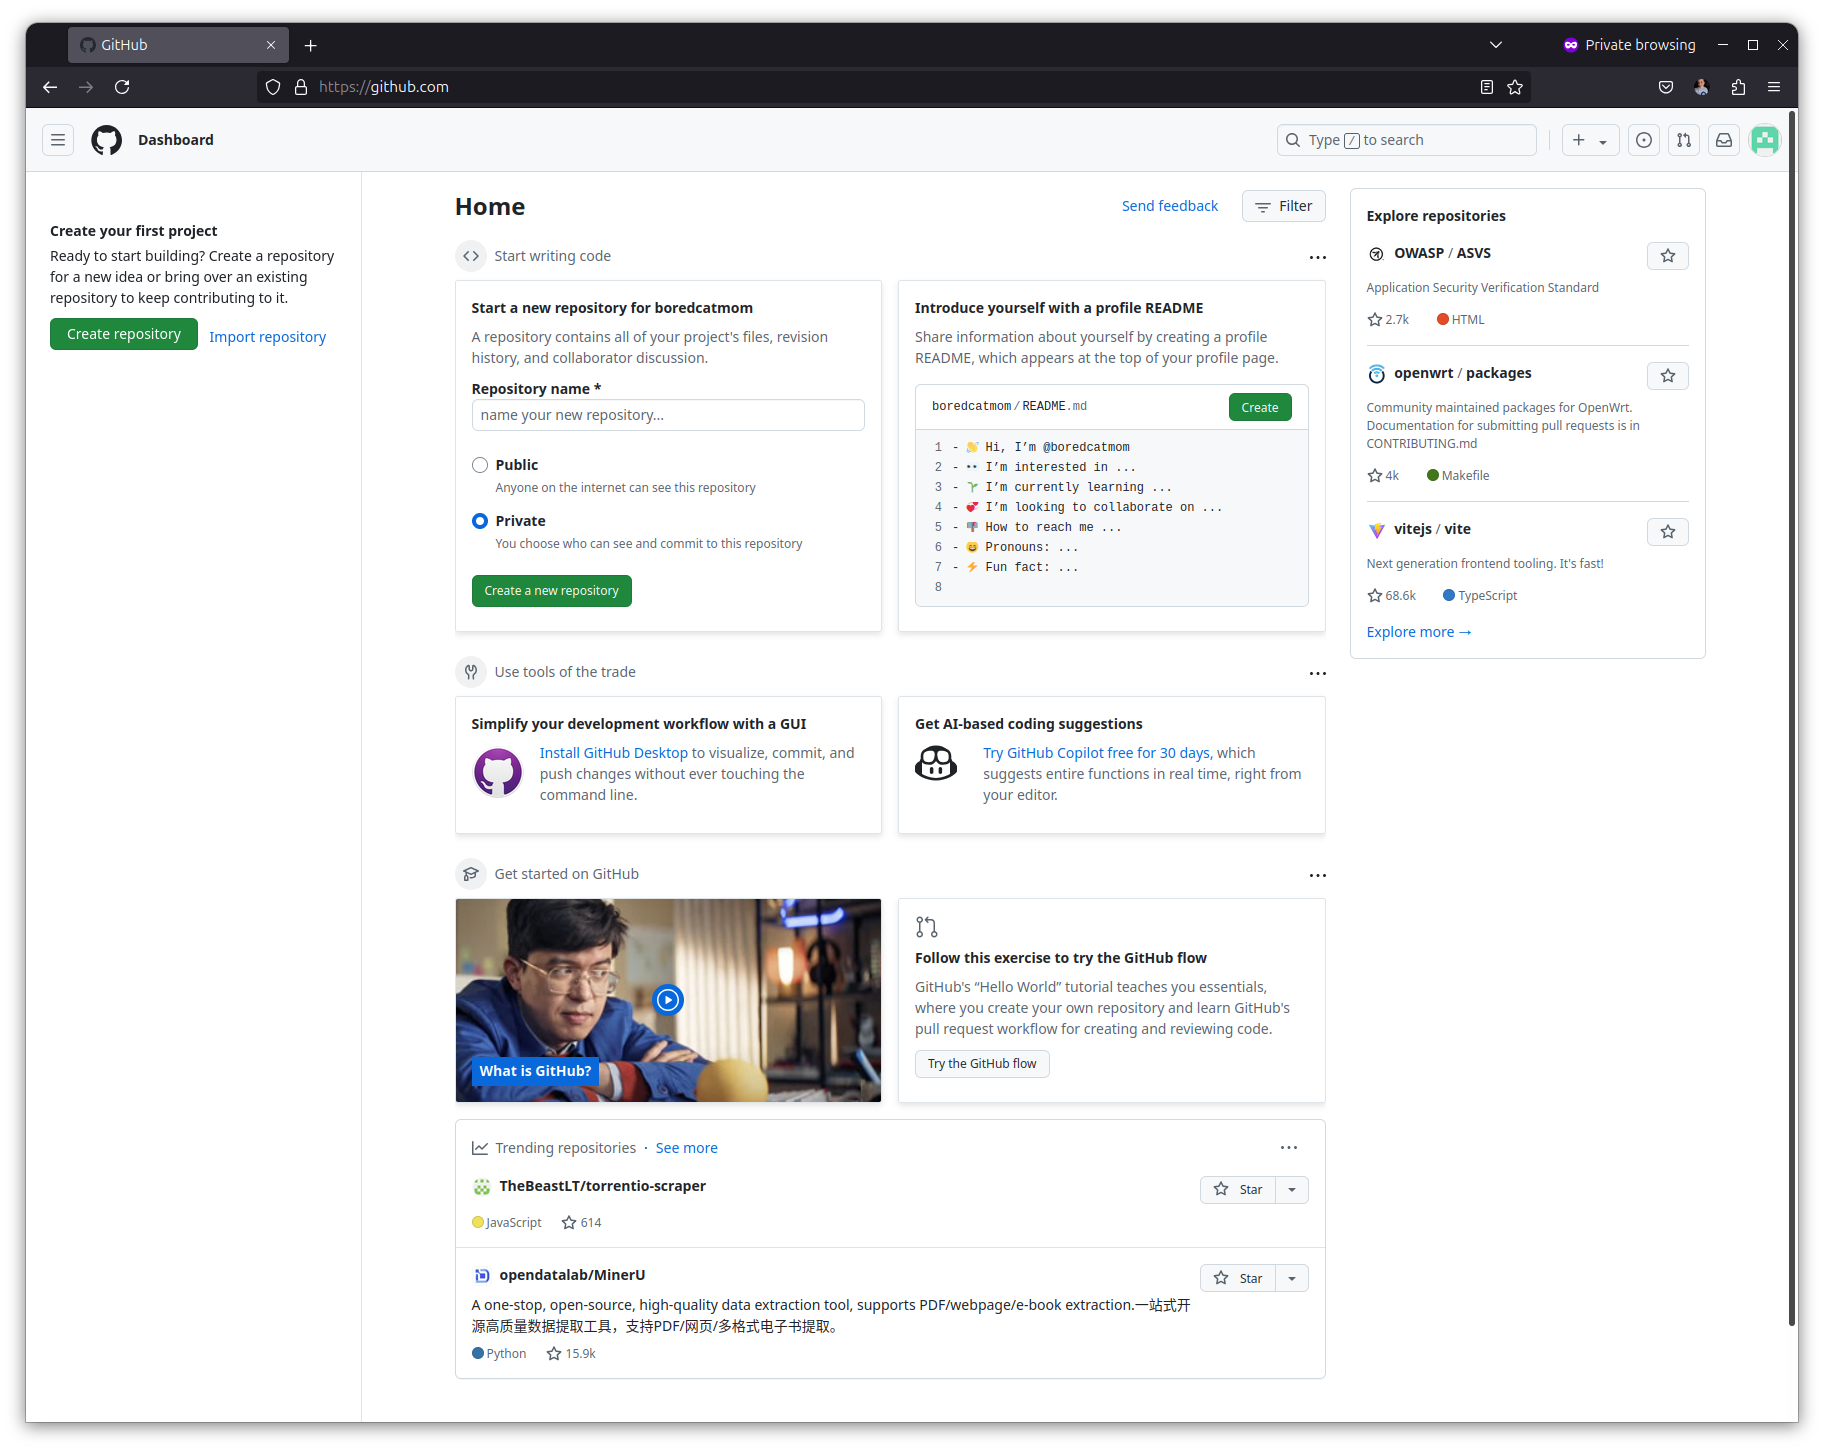
Task: Click the Copilot logo icon
Action: pos(936,764)
